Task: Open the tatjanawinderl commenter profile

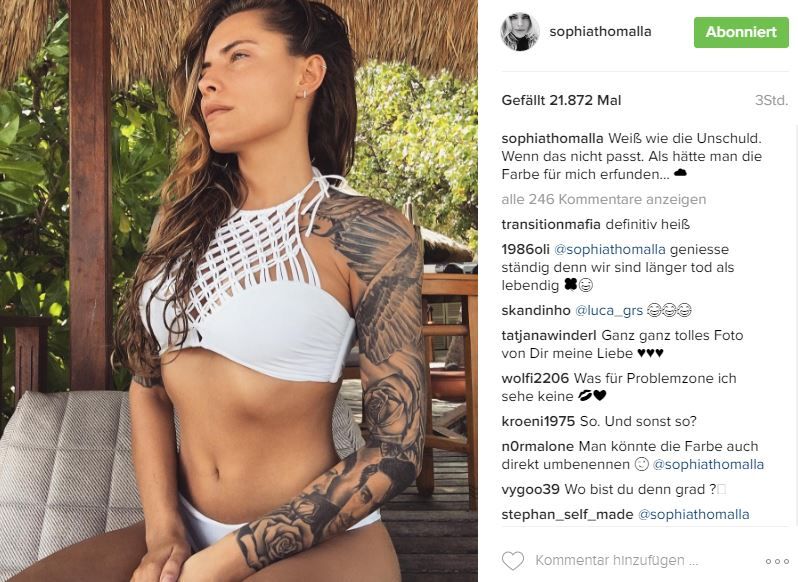Action: coord(549,335)
